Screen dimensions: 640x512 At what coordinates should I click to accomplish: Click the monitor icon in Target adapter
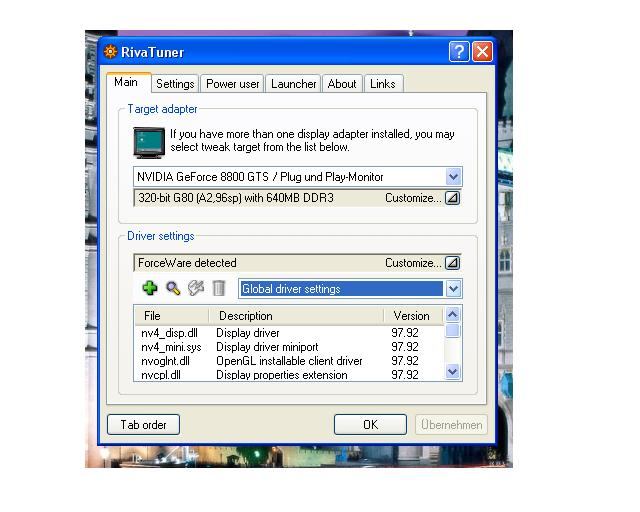(149, 142)
